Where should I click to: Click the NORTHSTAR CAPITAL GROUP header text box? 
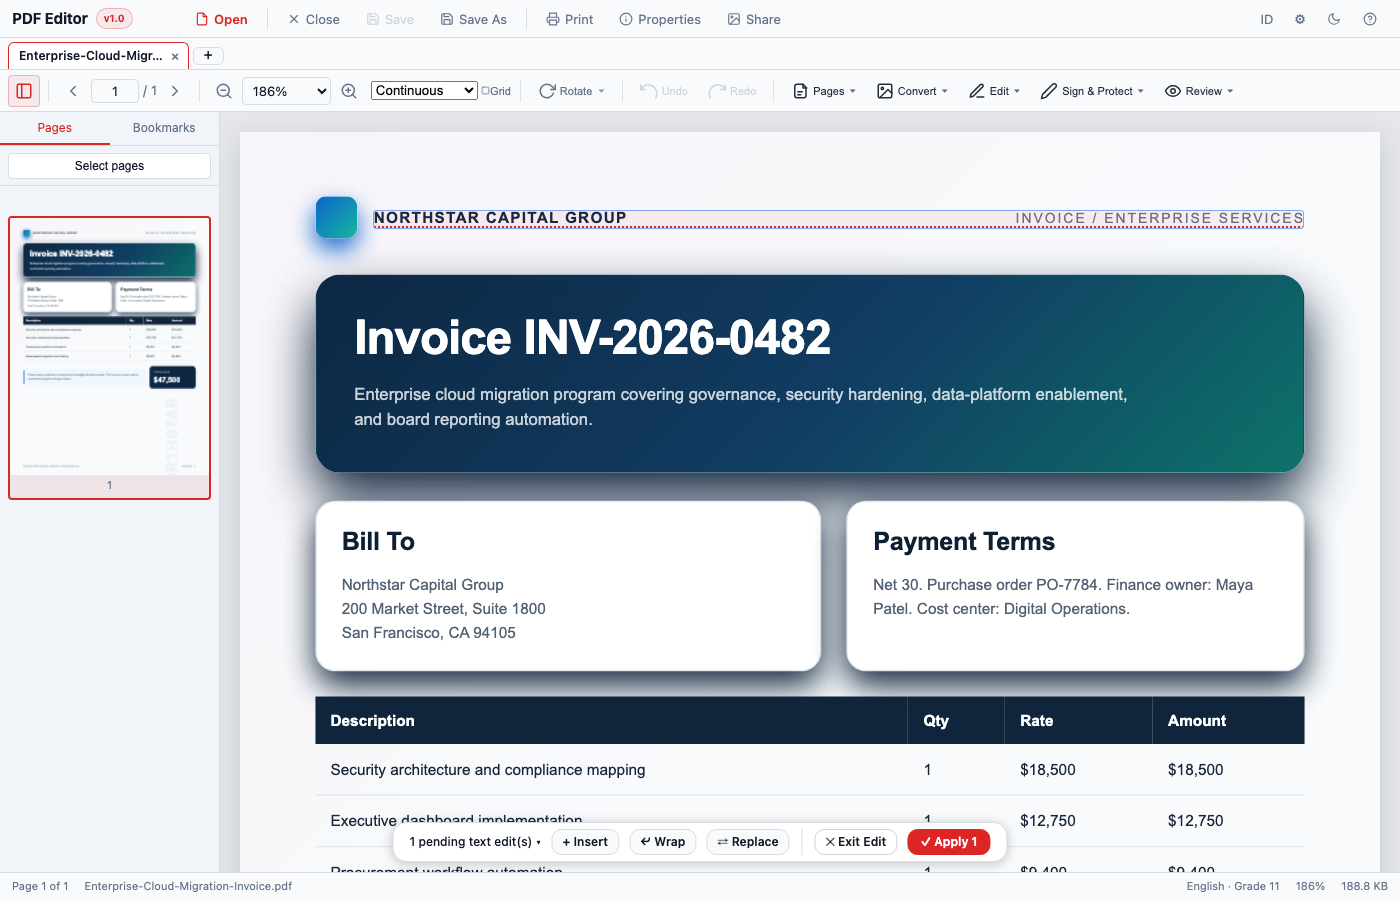(838, 219)
